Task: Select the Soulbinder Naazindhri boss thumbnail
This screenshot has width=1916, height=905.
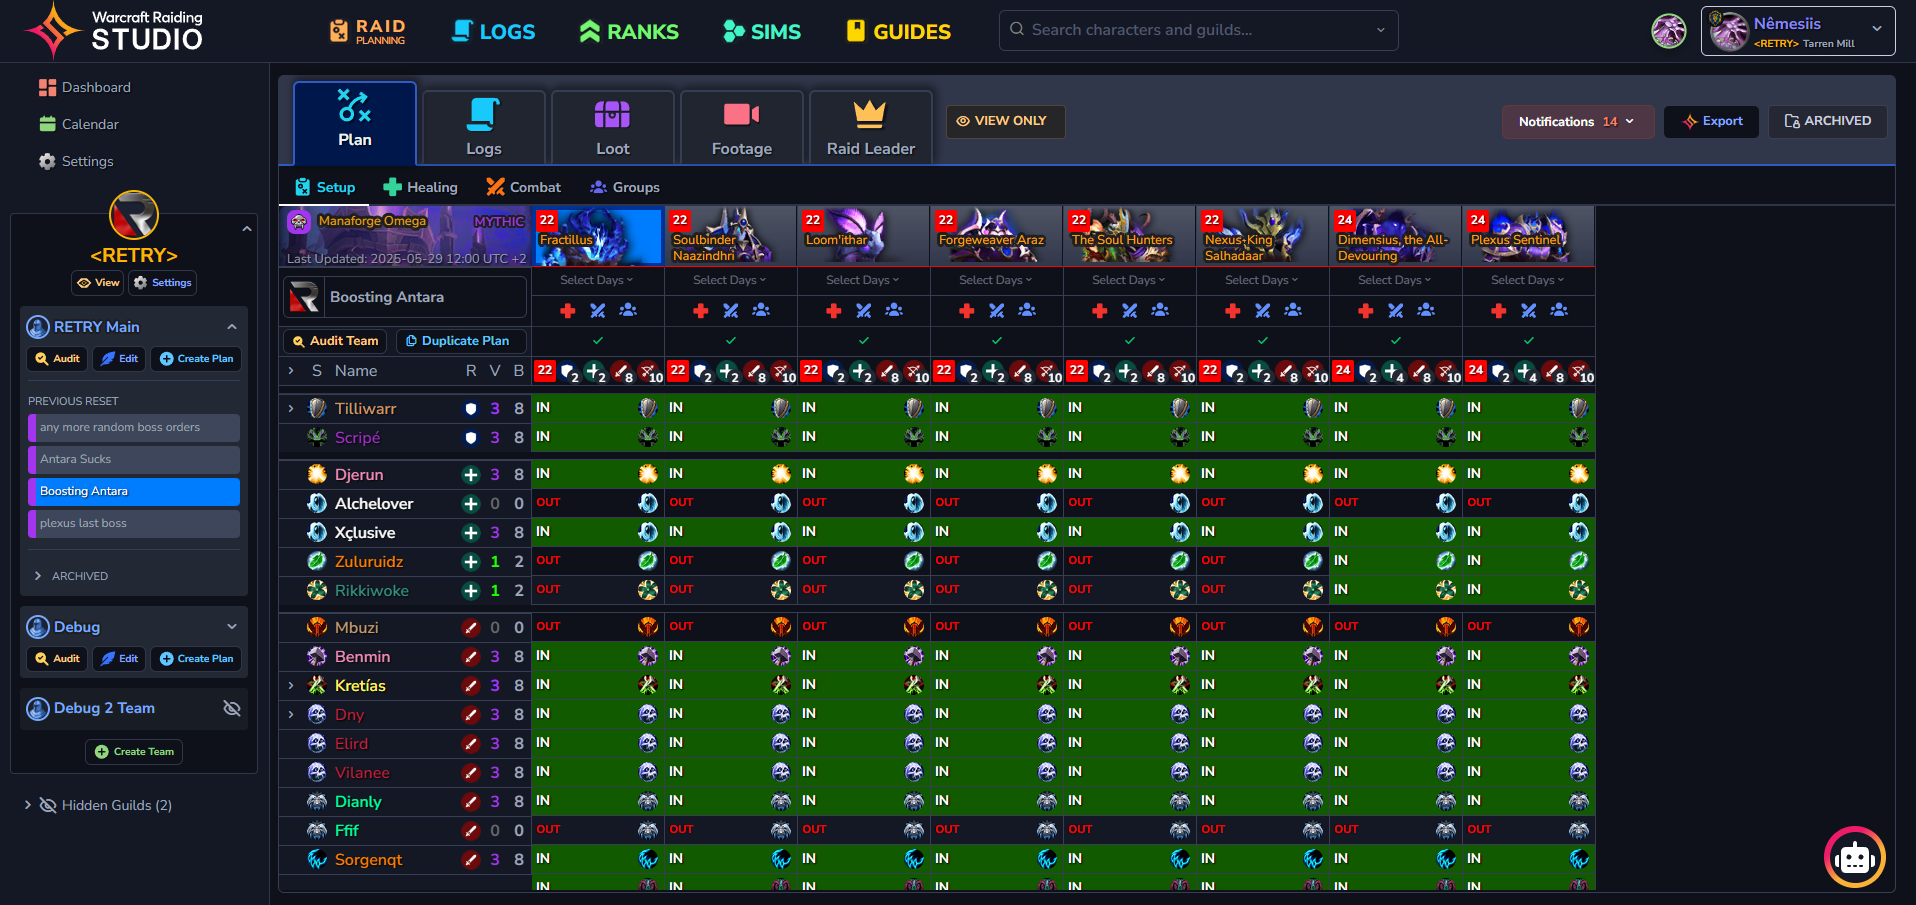Action: (730, 236)
